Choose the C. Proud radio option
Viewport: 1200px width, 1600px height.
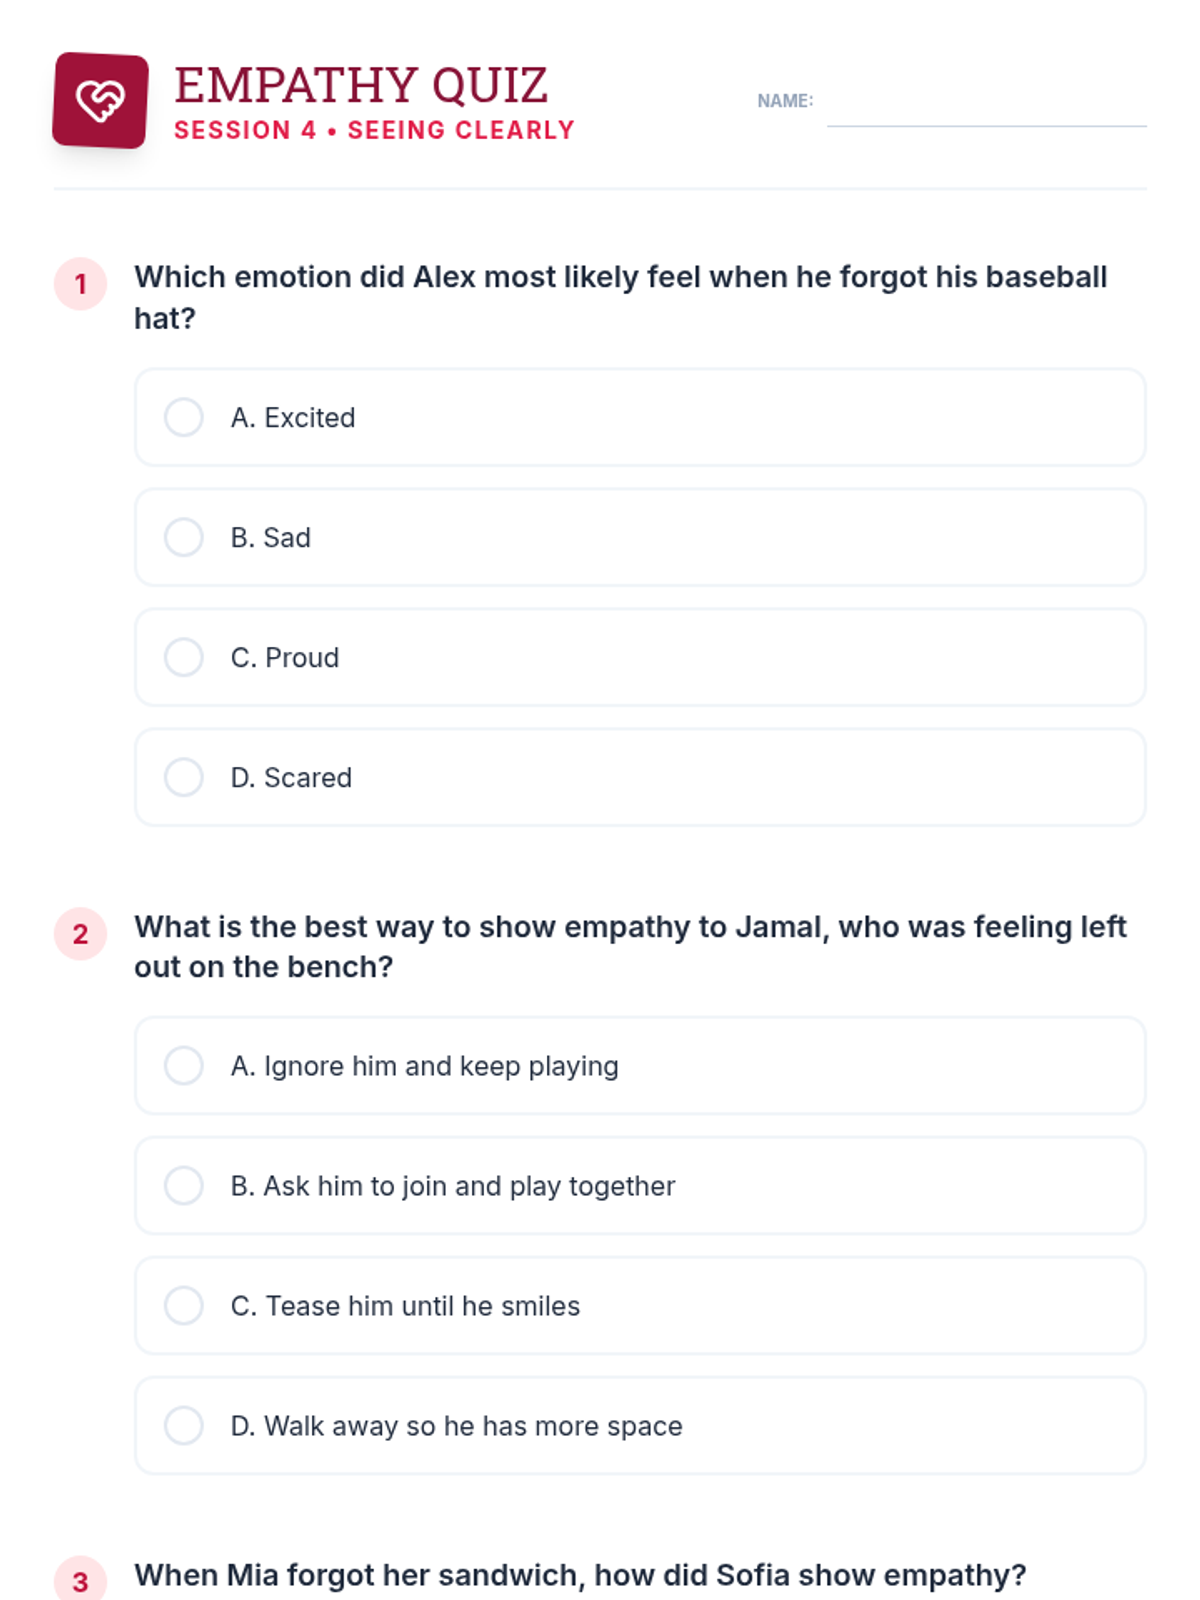point(184,657)
